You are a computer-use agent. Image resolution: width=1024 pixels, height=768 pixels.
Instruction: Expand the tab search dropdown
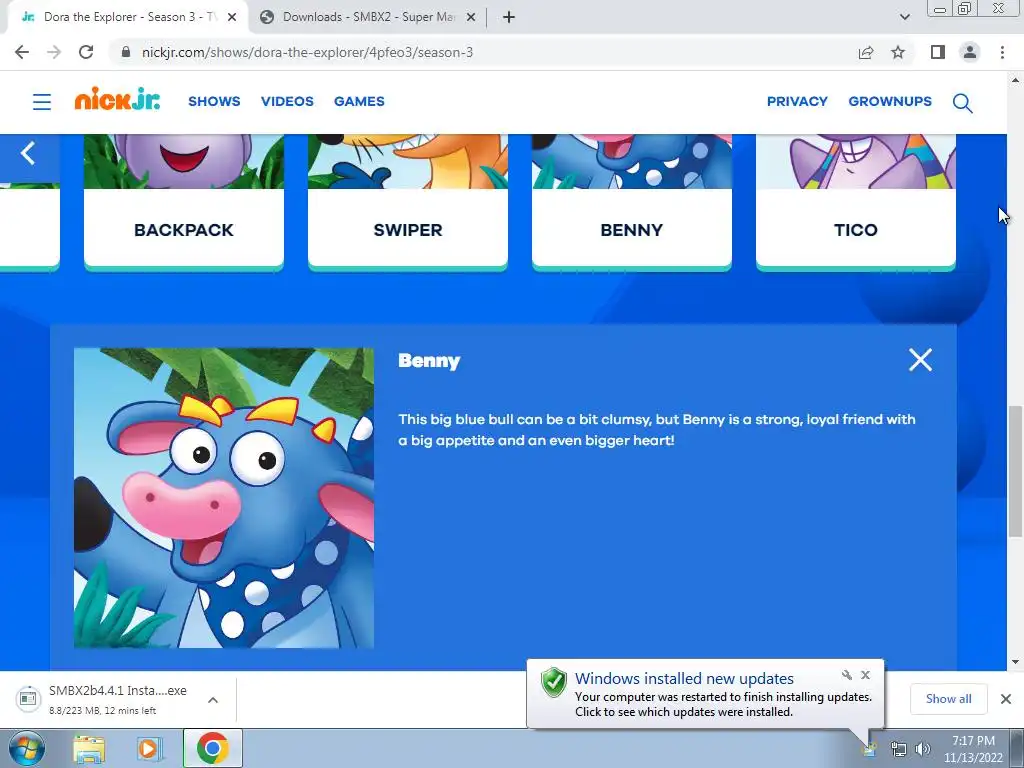904,17
